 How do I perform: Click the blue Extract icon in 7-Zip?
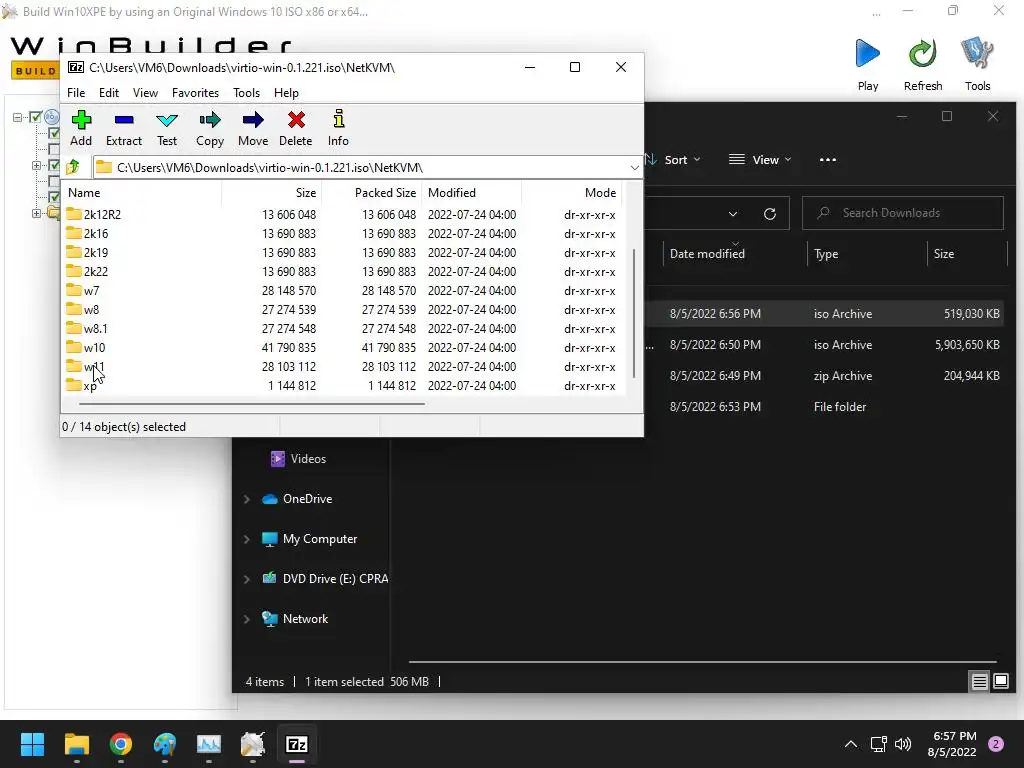click(x=123, y=120)
